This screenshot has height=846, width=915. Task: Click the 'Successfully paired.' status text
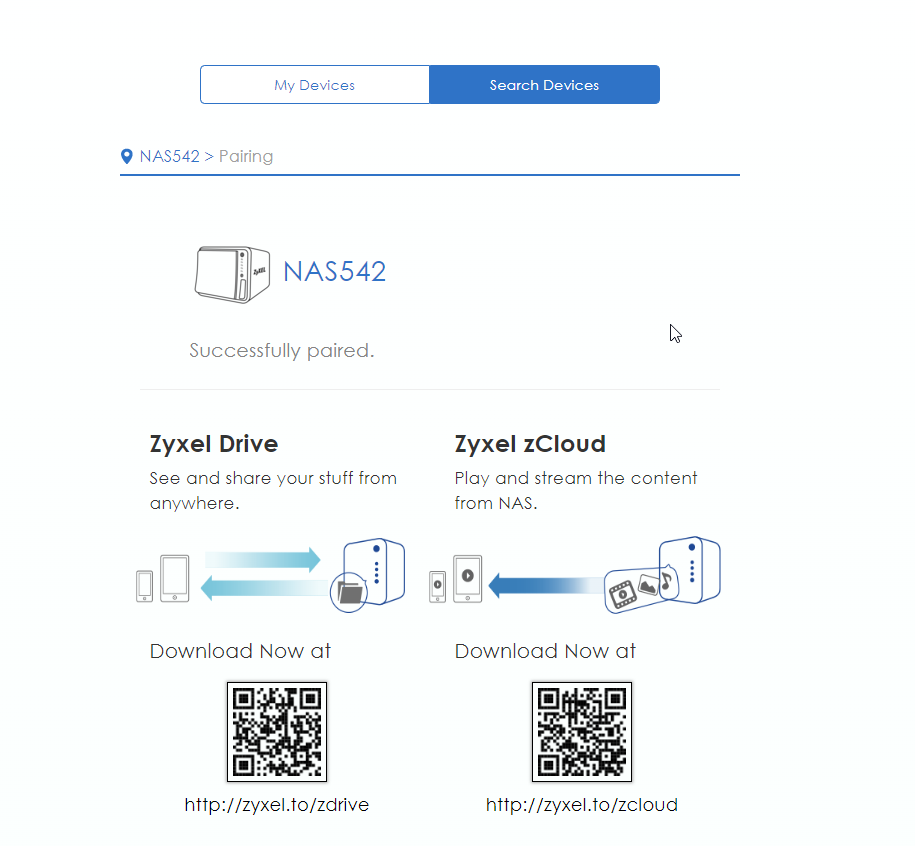[281, 351]
